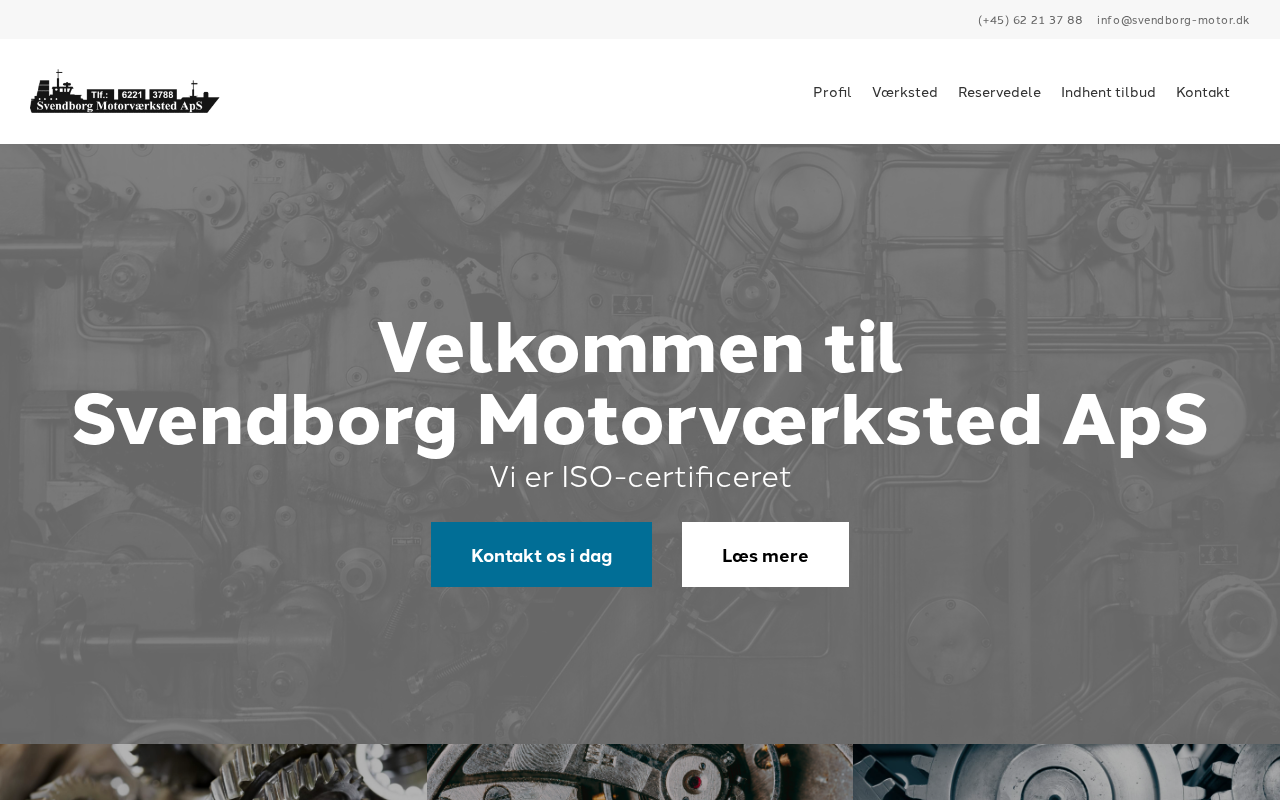The height and width of the screenshot is (800, 1280).
Task: Click the large Svendborg Motorværksted ApS hero heading
Action: [x=640, y=419]
